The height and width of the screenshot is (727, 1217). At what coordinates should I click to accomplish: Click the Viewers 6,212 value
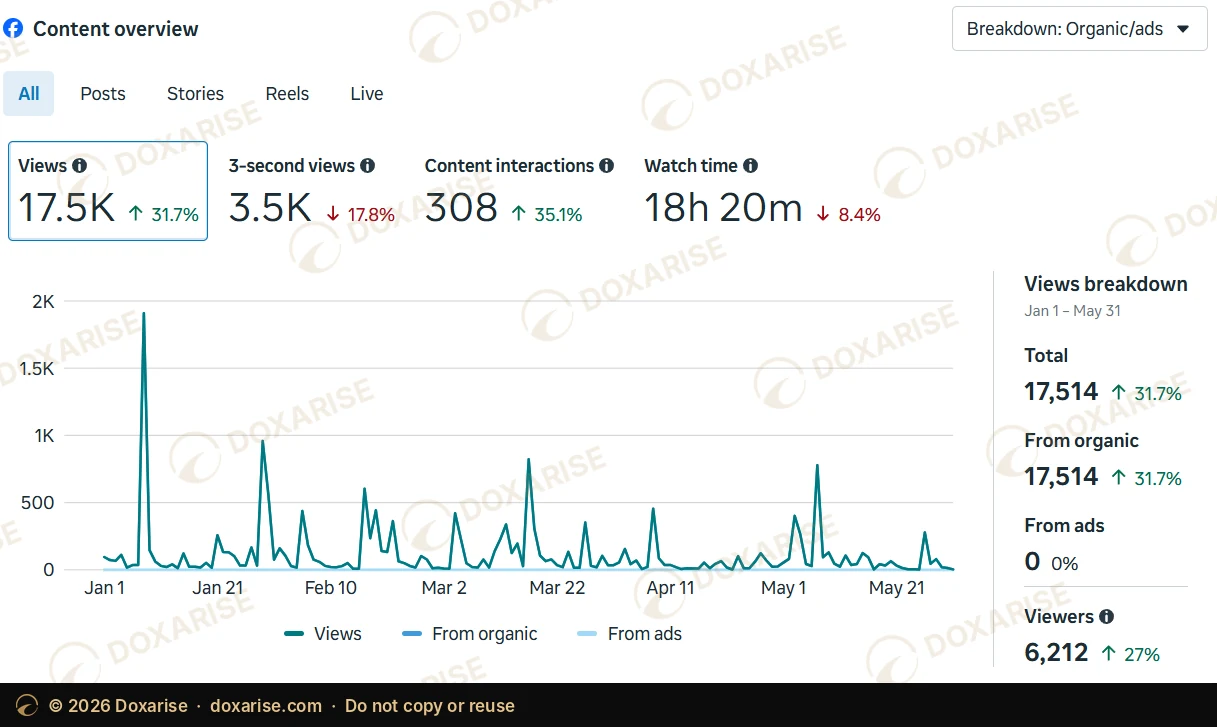coord(1056,653)
